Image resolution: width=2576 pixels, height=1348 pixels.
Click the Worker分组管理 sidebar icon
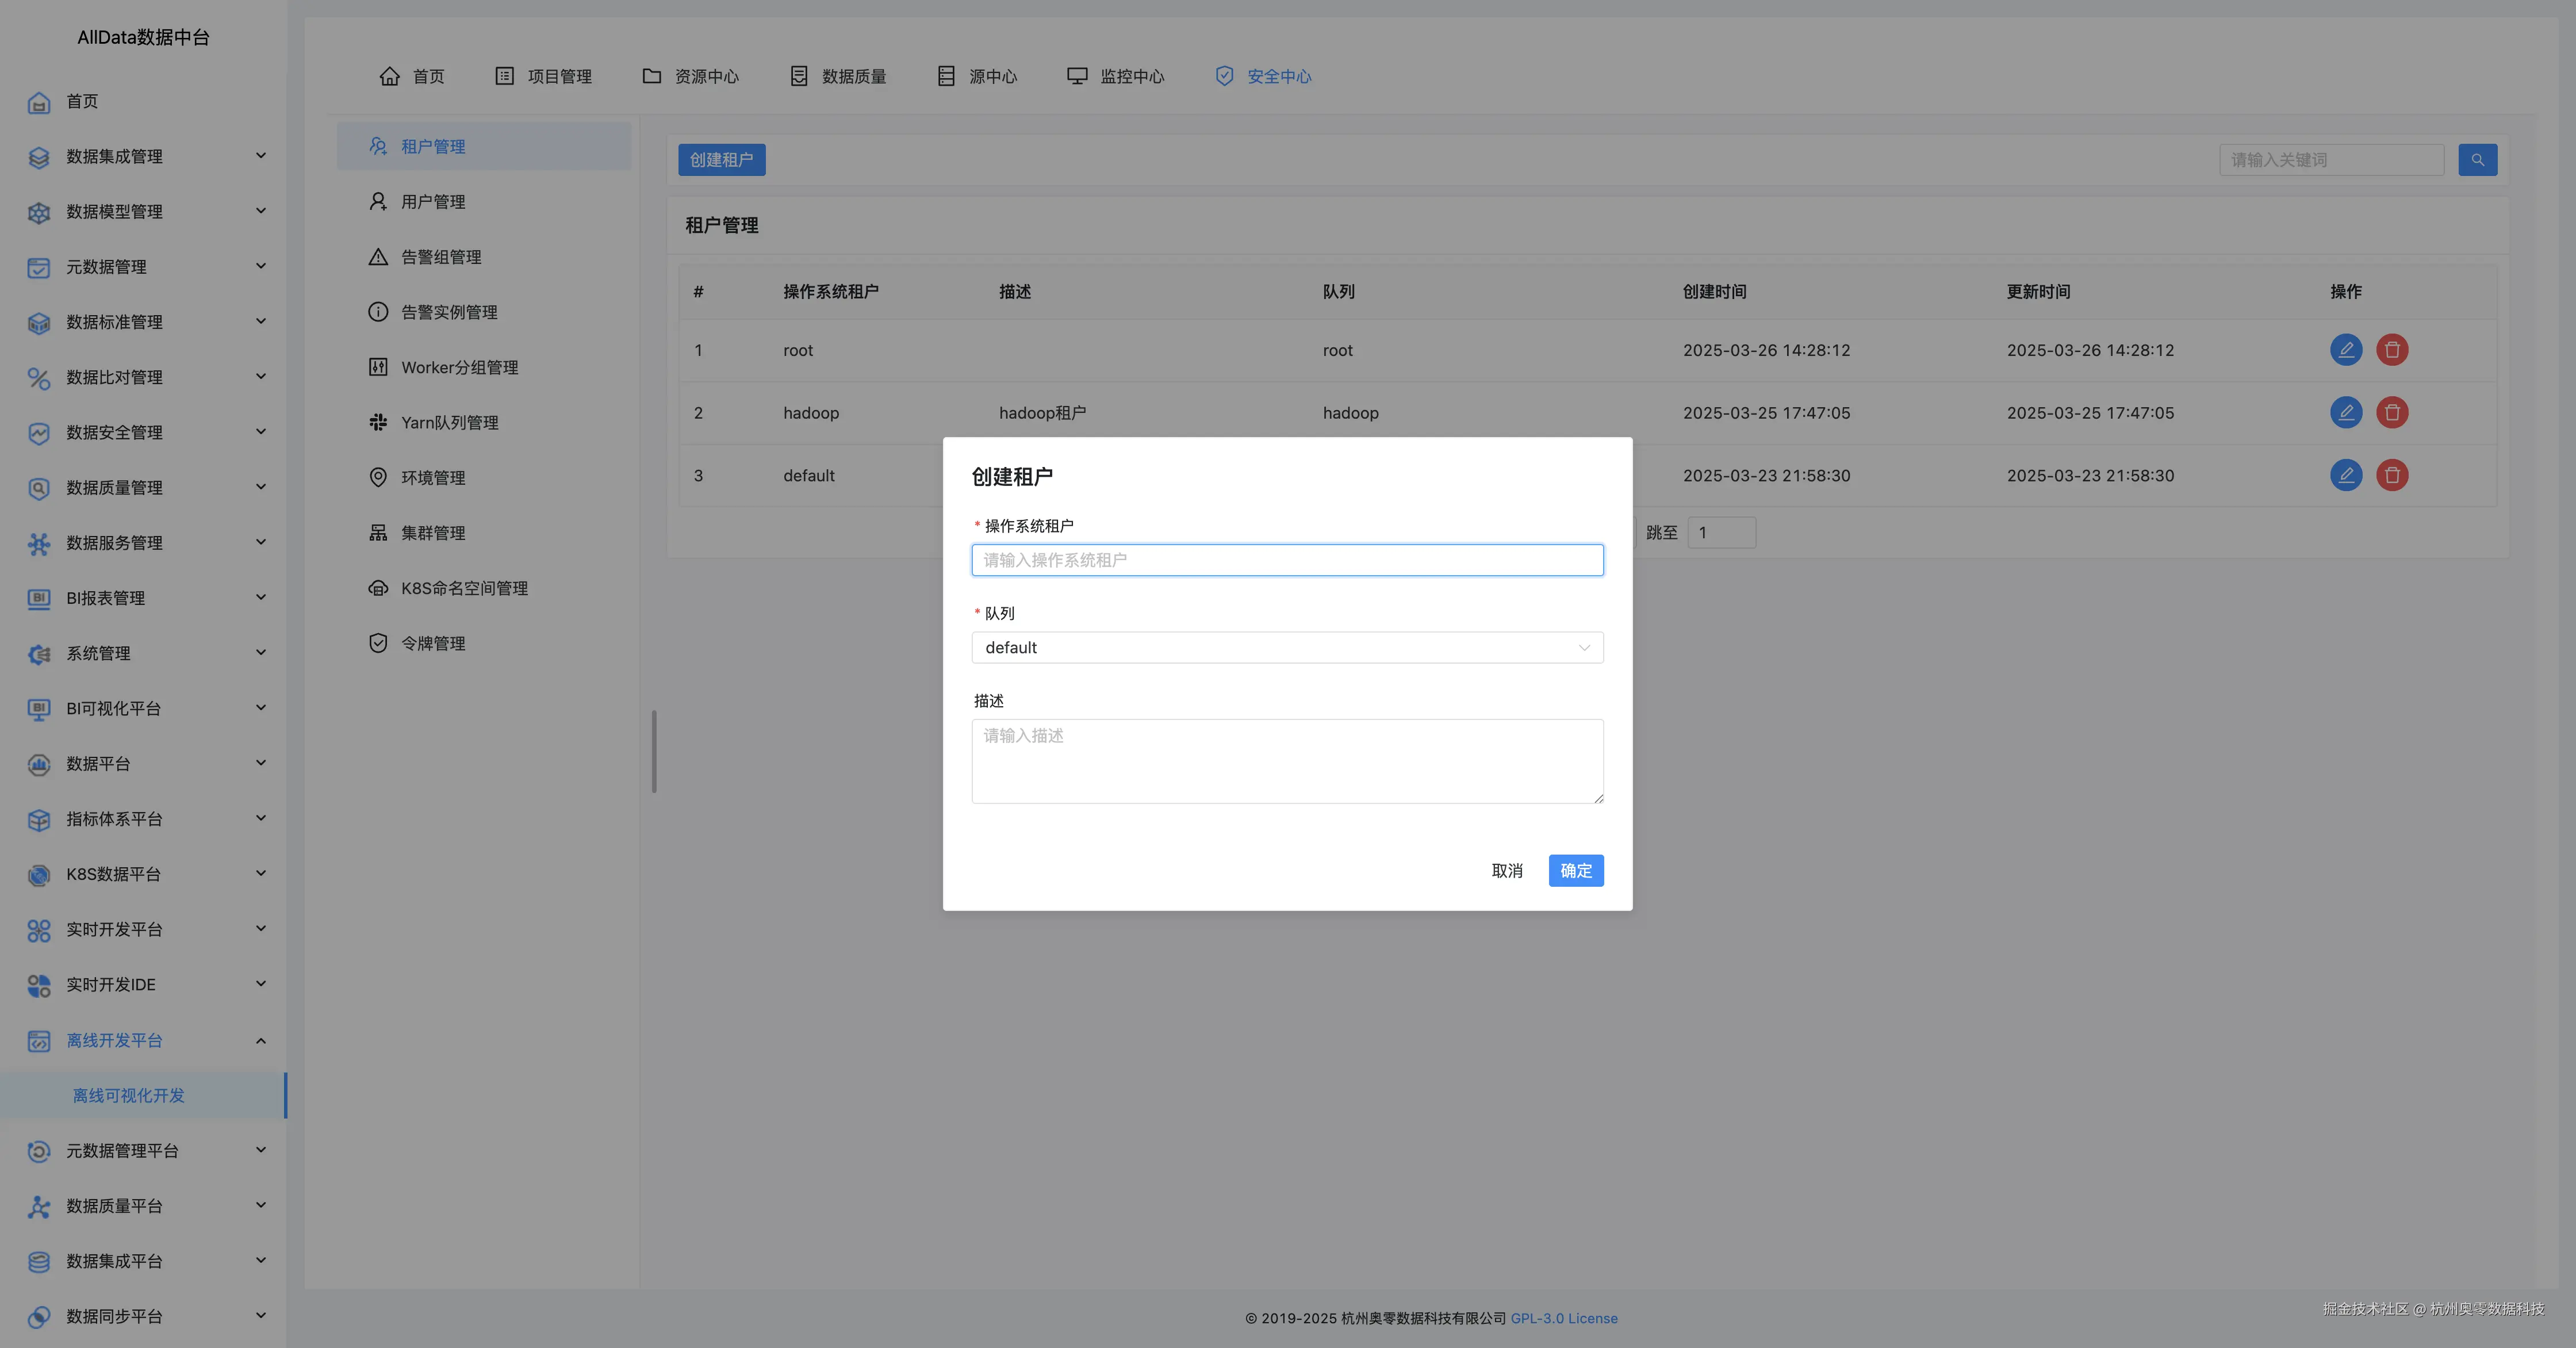coord(378,367)
